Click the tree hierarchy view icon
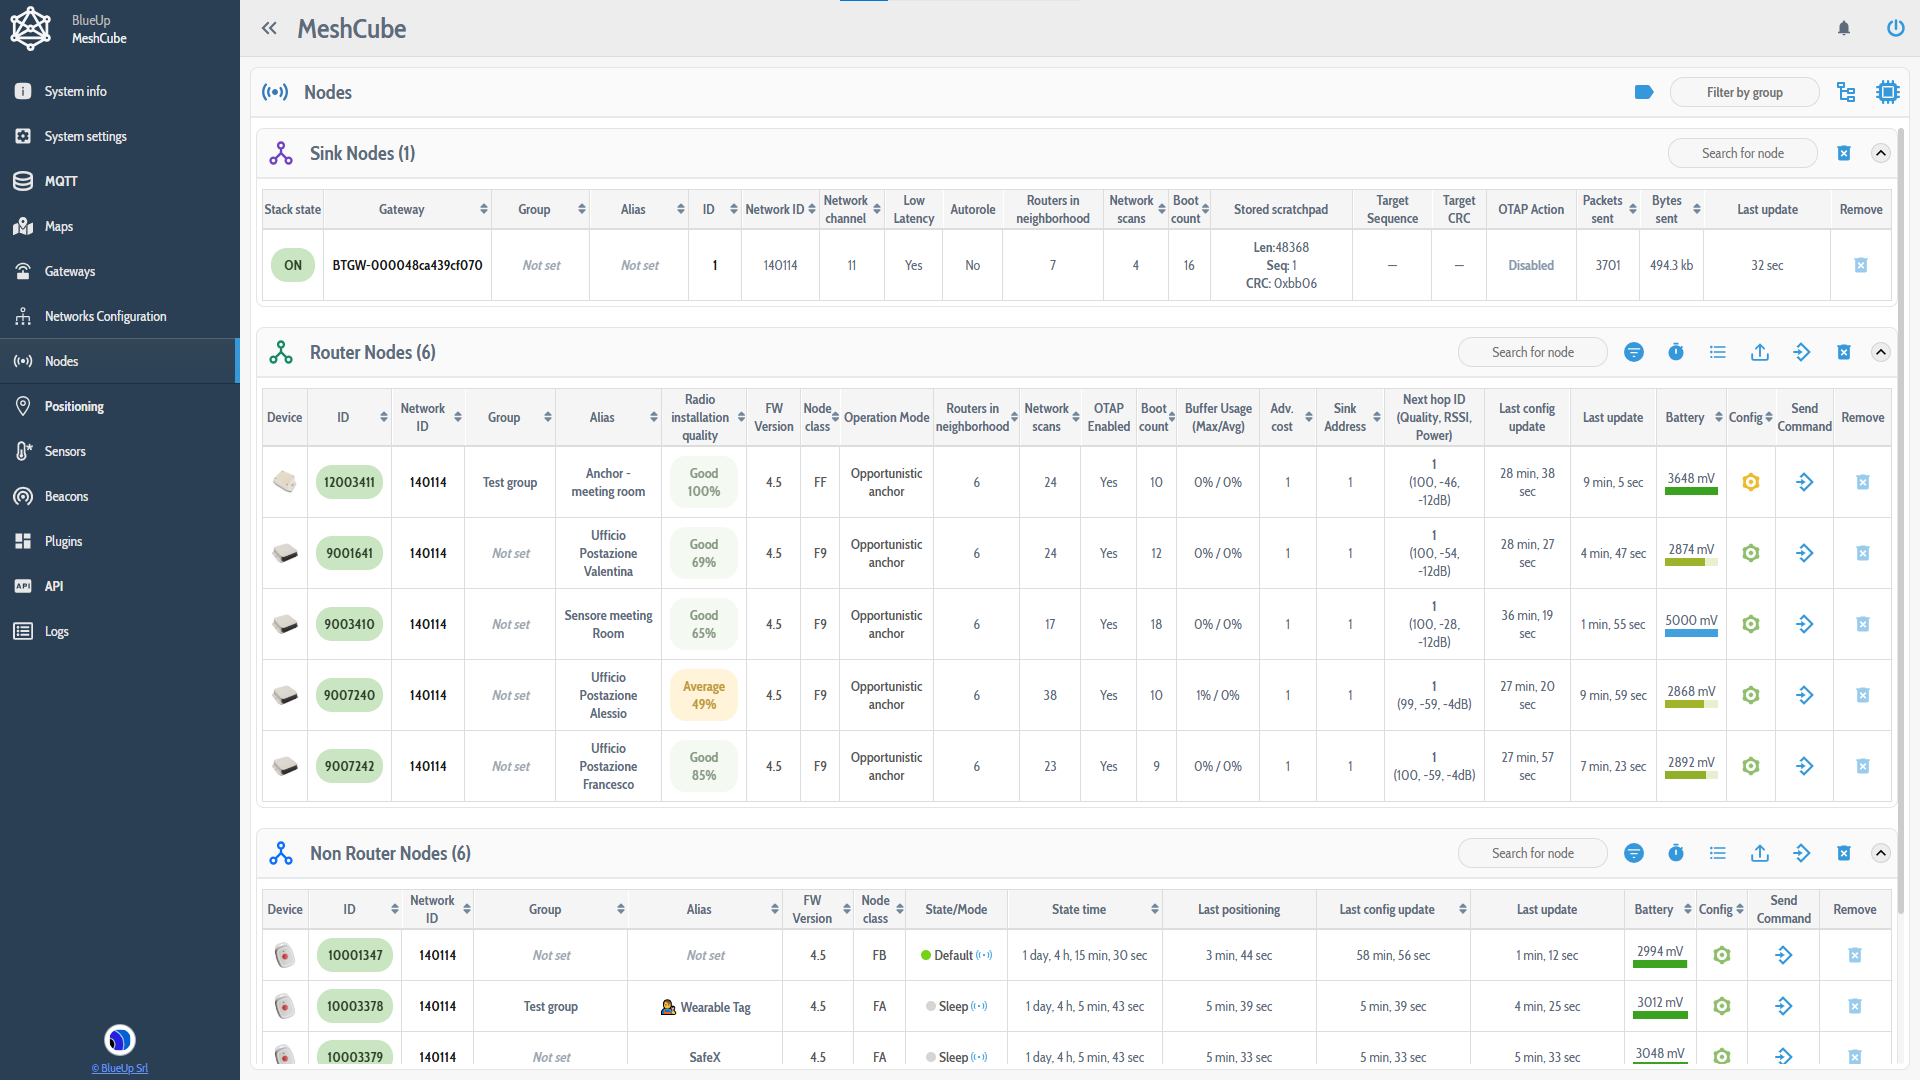The width and height of the screenshot is (1920, 1080). tap(1846, 92)
